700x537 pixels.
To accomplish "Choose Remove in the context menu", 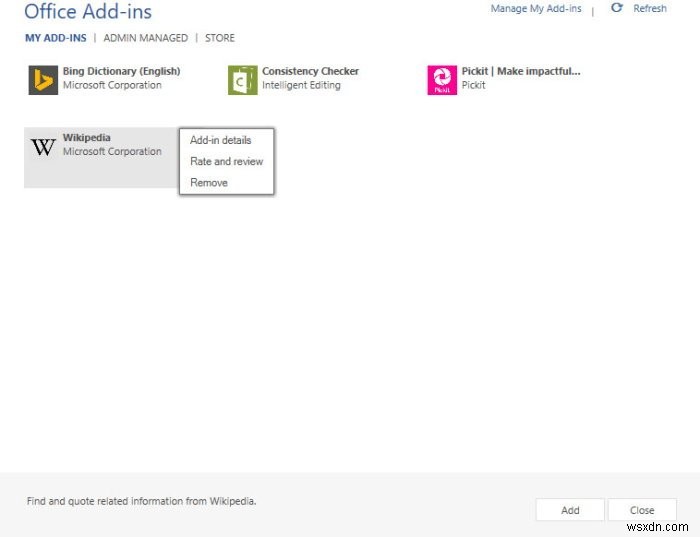I will tap(209, 183).
